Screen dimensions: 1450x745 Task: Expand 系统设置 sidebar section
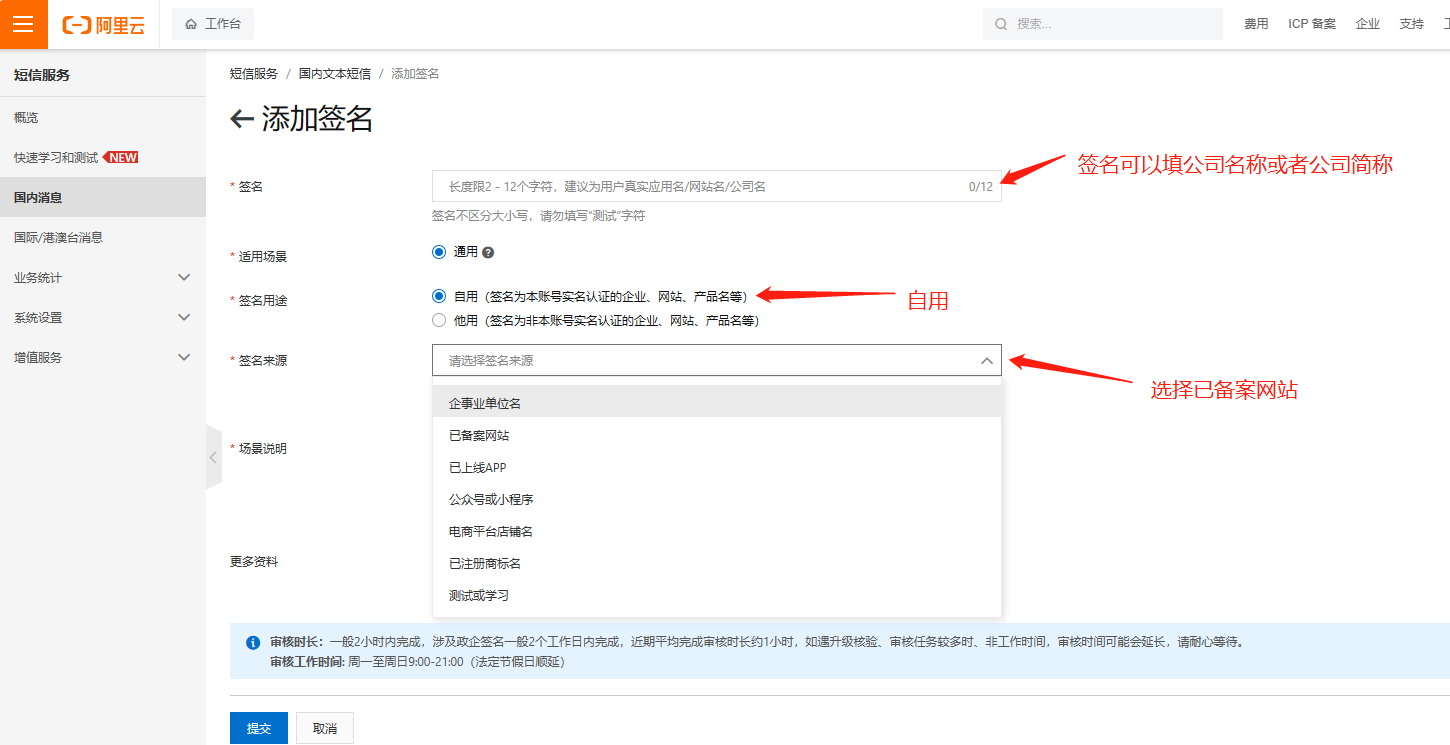click(103, 318)
